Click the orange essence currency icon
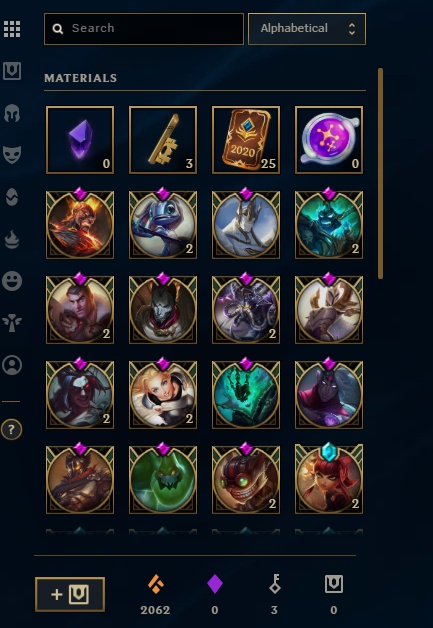433x628 pixels. [155, 584]
